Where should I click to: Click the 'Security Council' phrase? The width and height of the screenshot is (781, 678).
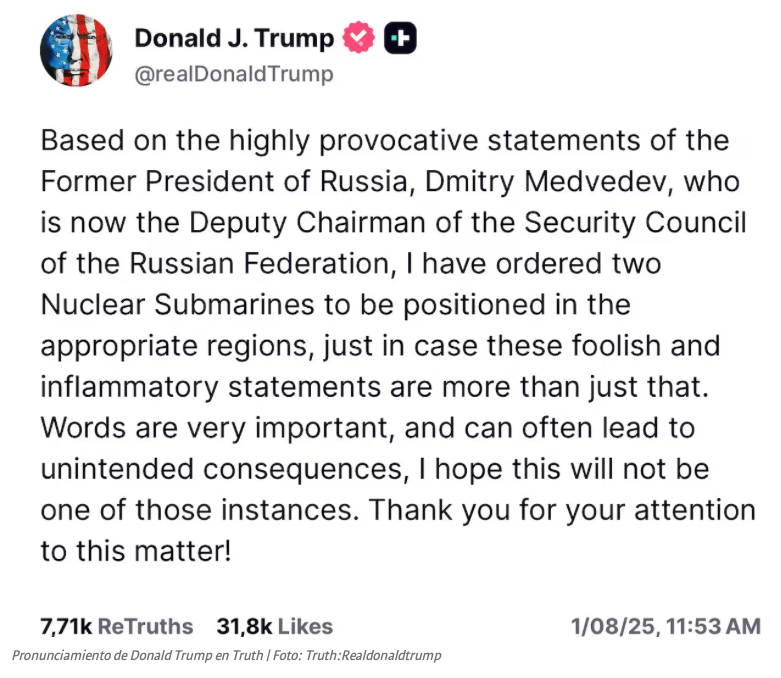coord(635,223)
